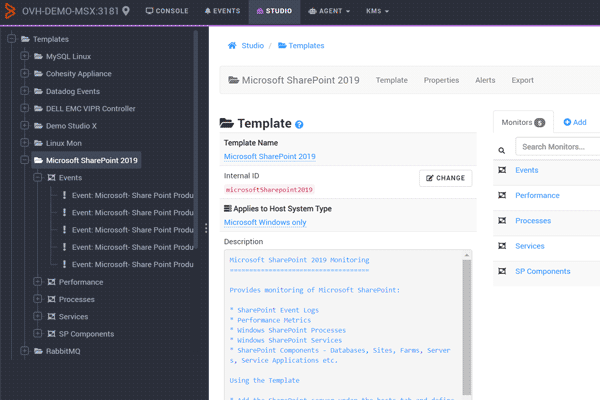The height and width of the screenshot is (400, 600).
Task: Click Add monitor button
Action: click(575, 122)
